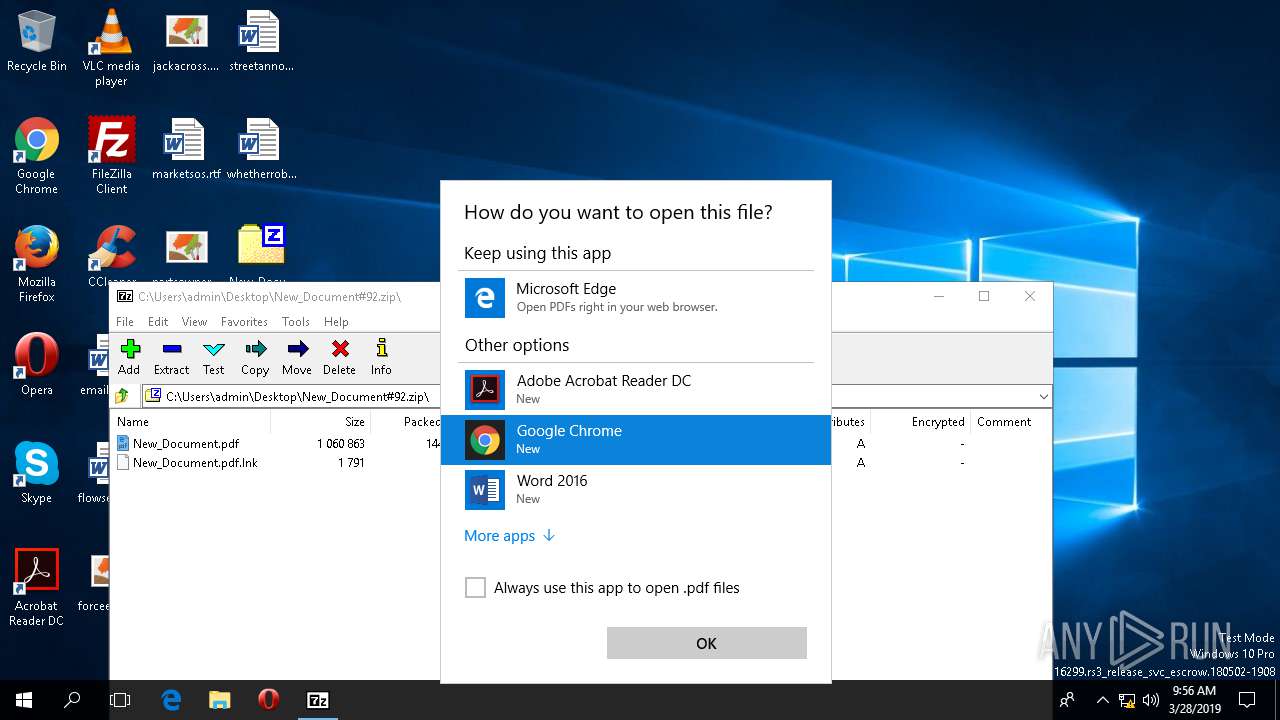Viewport: 1280px width, 720px height.
Task: Sort by the Size column header
Action: point(320,422)
